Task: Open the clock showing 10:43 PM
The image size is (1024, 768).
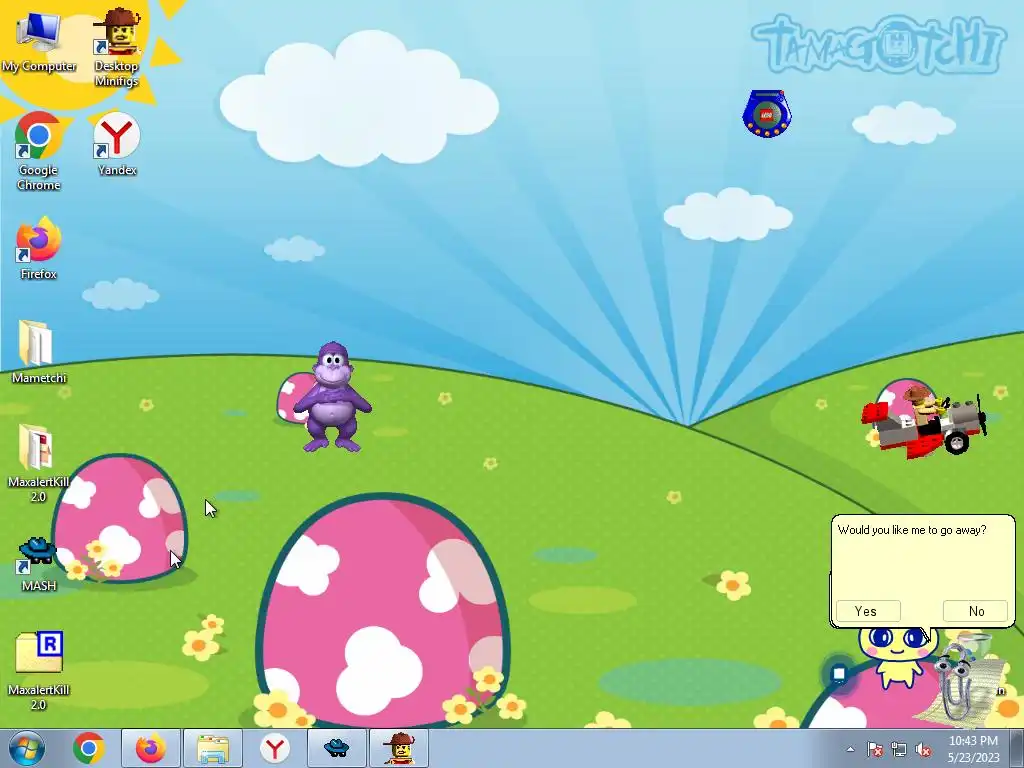Action: click(973, 748)
